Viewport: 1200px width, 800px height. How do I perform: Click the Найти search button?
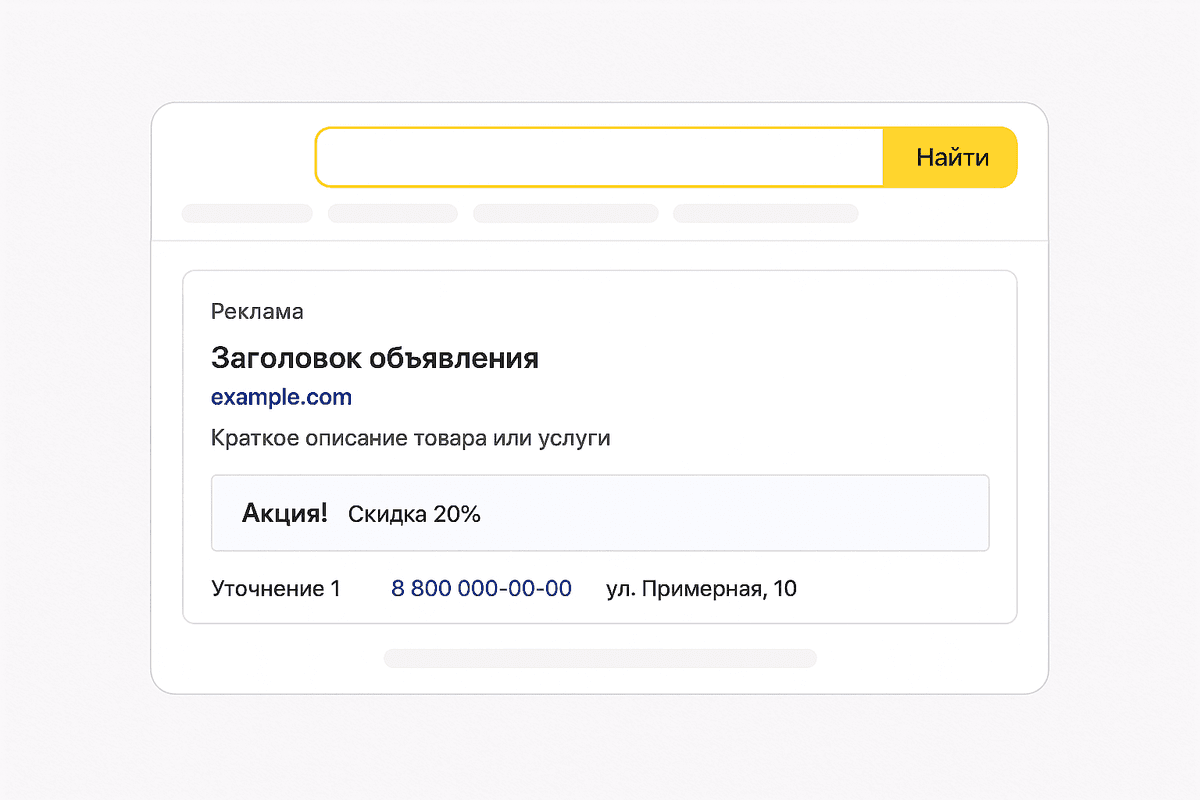949,157
